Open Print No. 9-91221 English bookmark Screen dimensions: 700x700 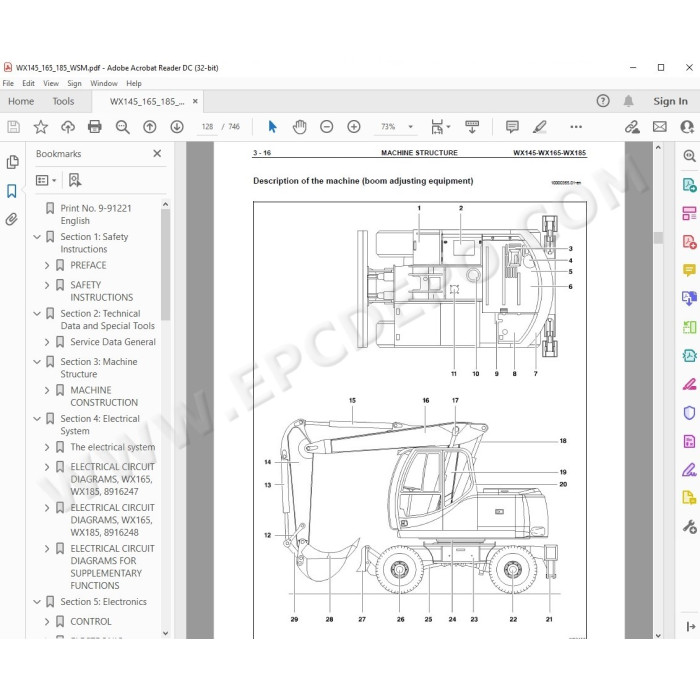tap(96, 214)
